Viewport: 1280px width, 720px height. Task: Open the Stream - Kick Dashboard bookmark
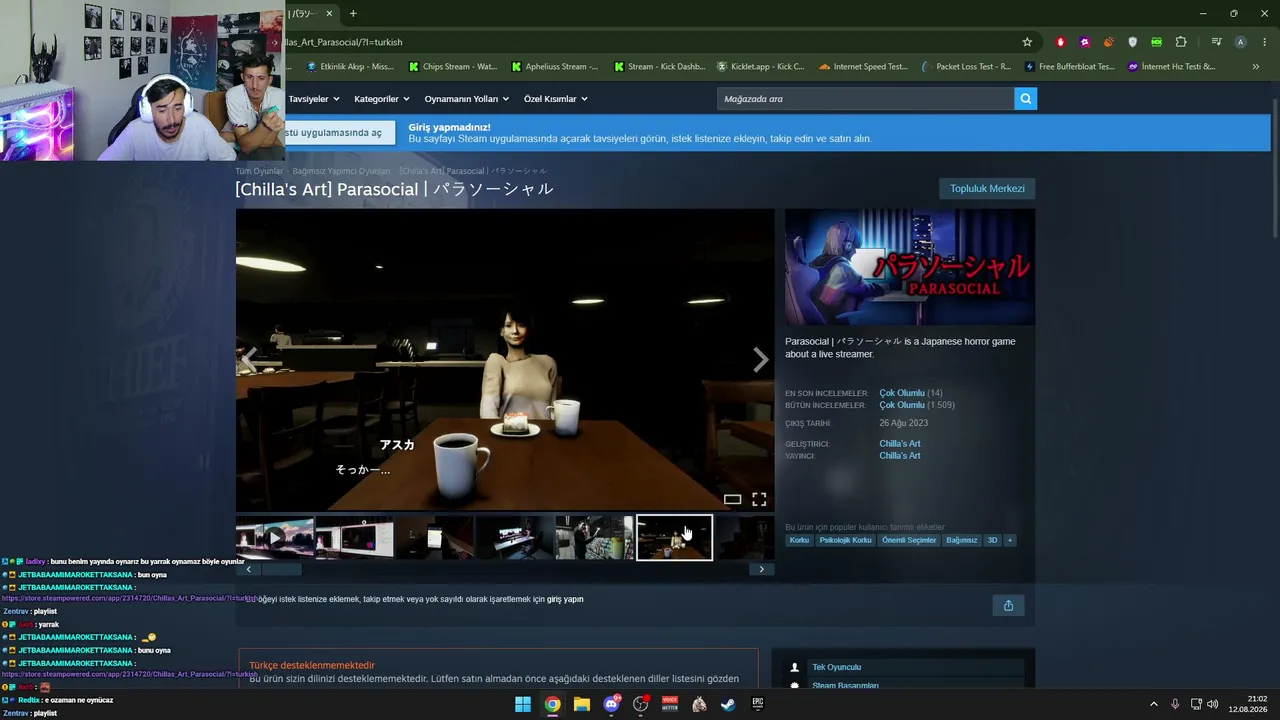660,67
